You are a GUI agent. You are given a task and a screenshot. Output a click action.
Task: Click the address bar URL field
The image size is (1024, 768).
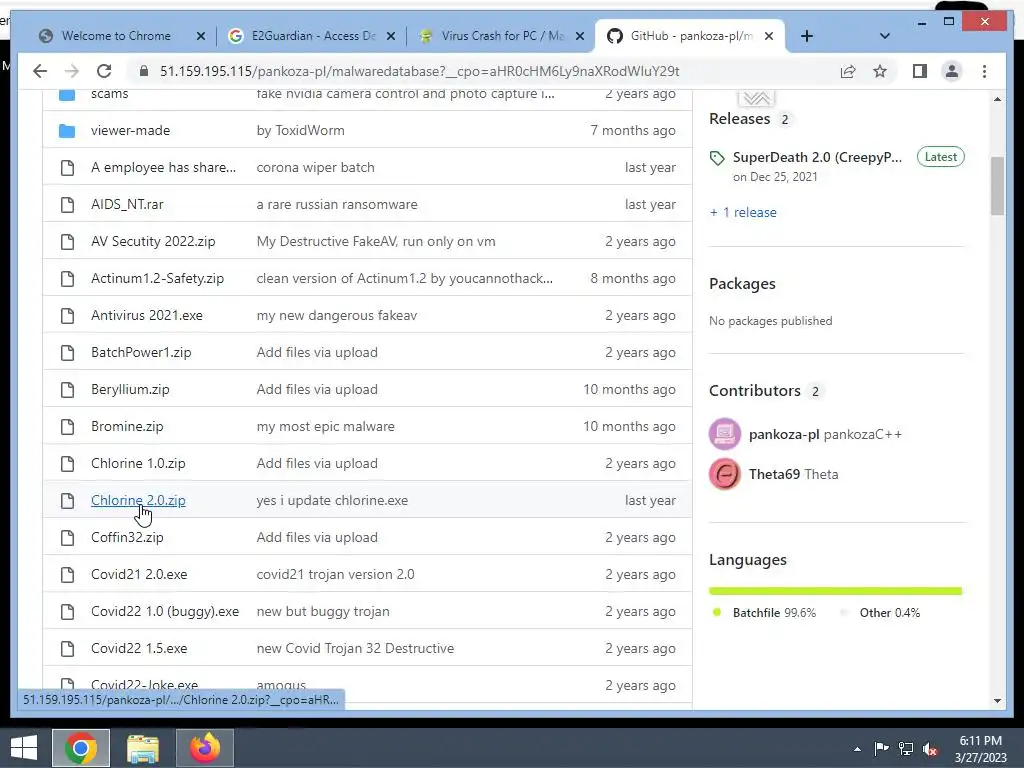(x=419, y=71)
